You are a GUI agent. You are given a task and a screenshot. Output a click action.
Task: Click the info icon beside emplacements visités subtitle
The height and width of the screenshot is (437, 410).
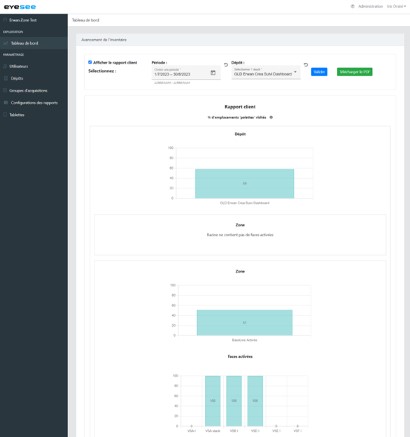(x=271, y=117)
